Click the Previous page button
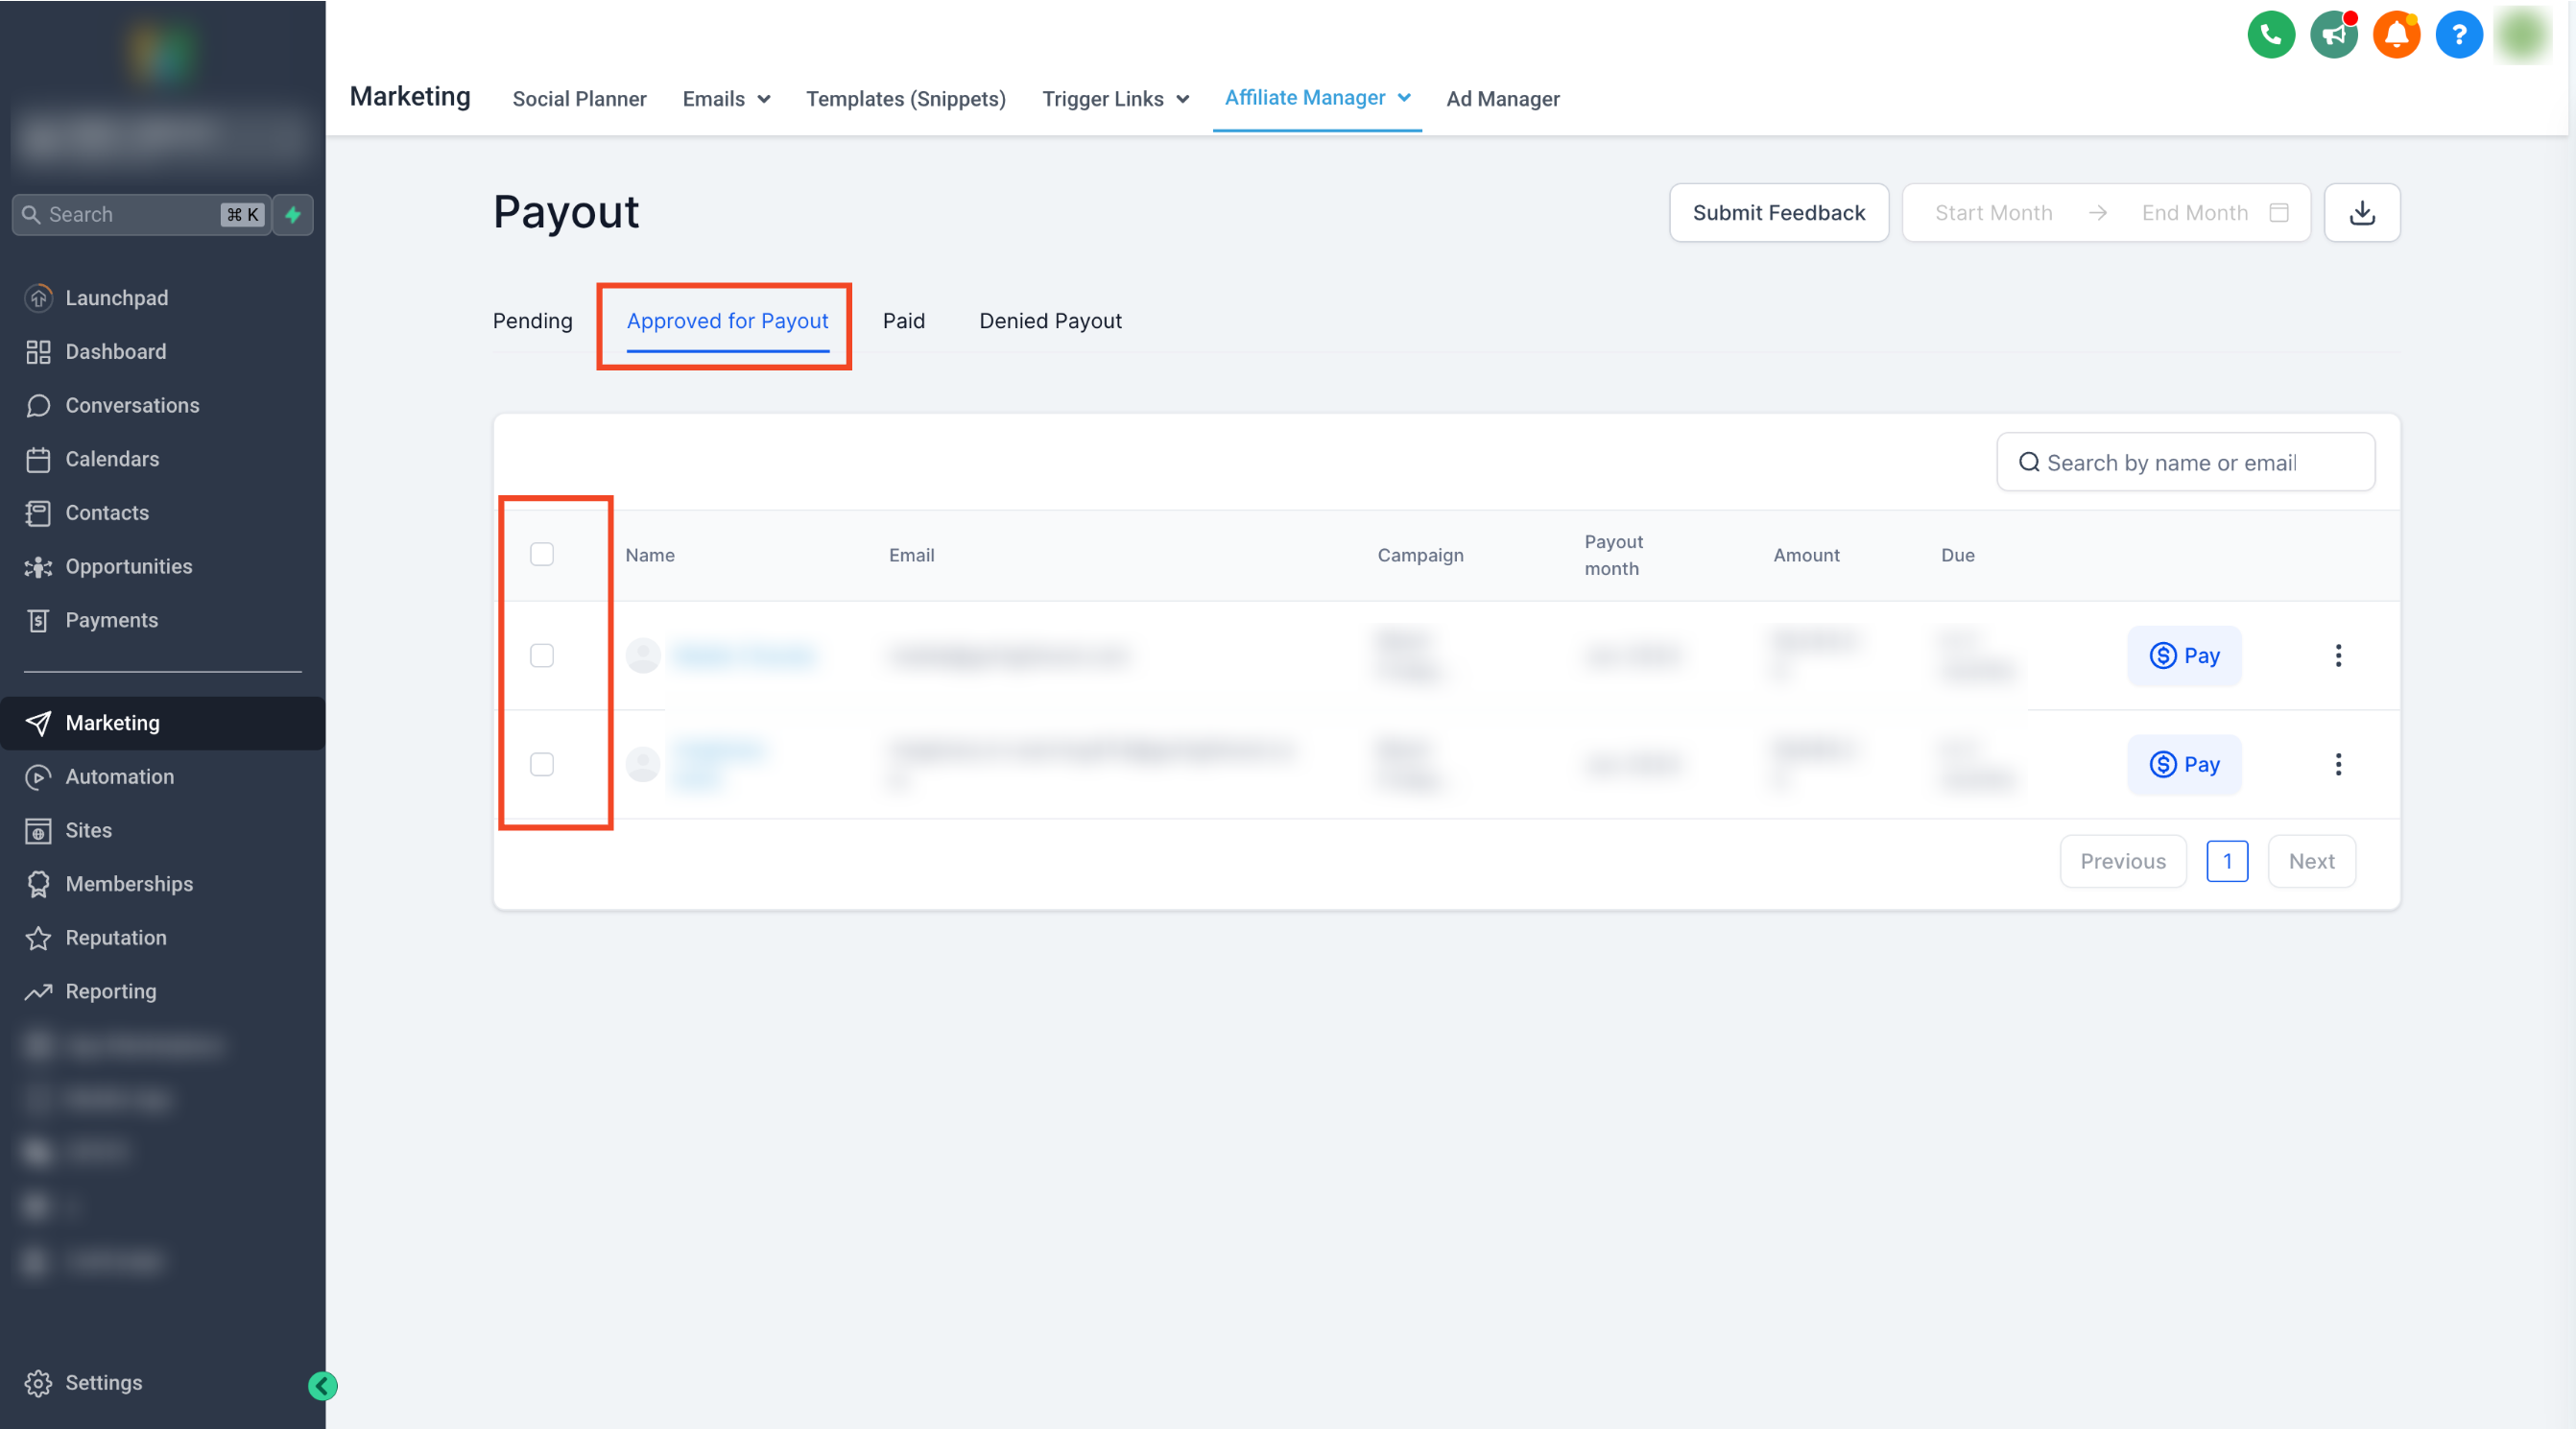Viewport: 2576px width, 1429px height. tap(2122, 861)
